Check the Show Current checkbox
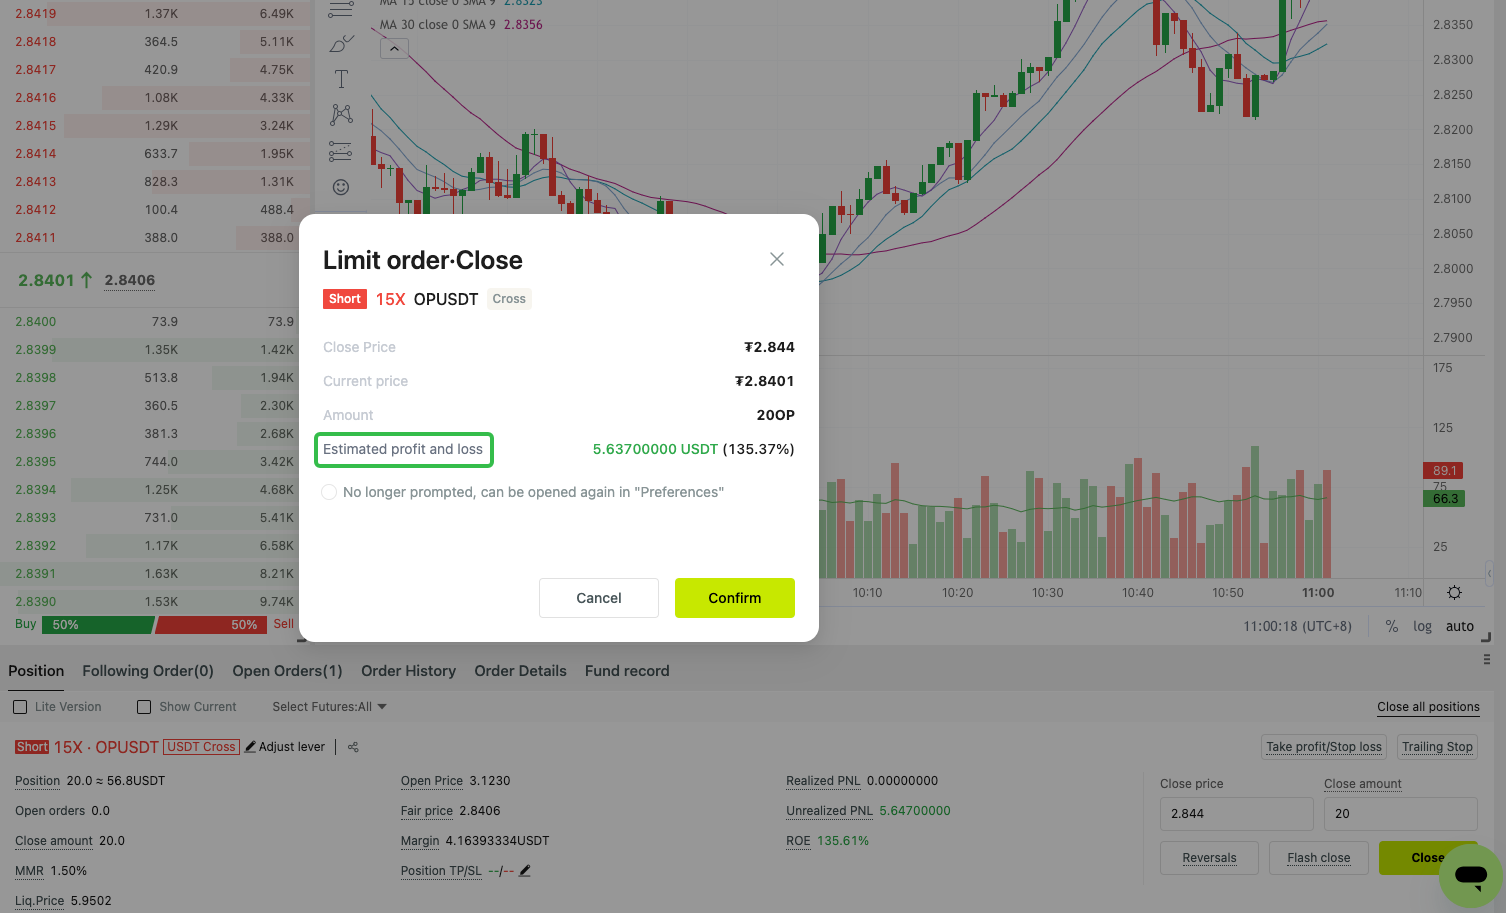Viewport: 1506px width, 913px height. [x=144, y=707]
